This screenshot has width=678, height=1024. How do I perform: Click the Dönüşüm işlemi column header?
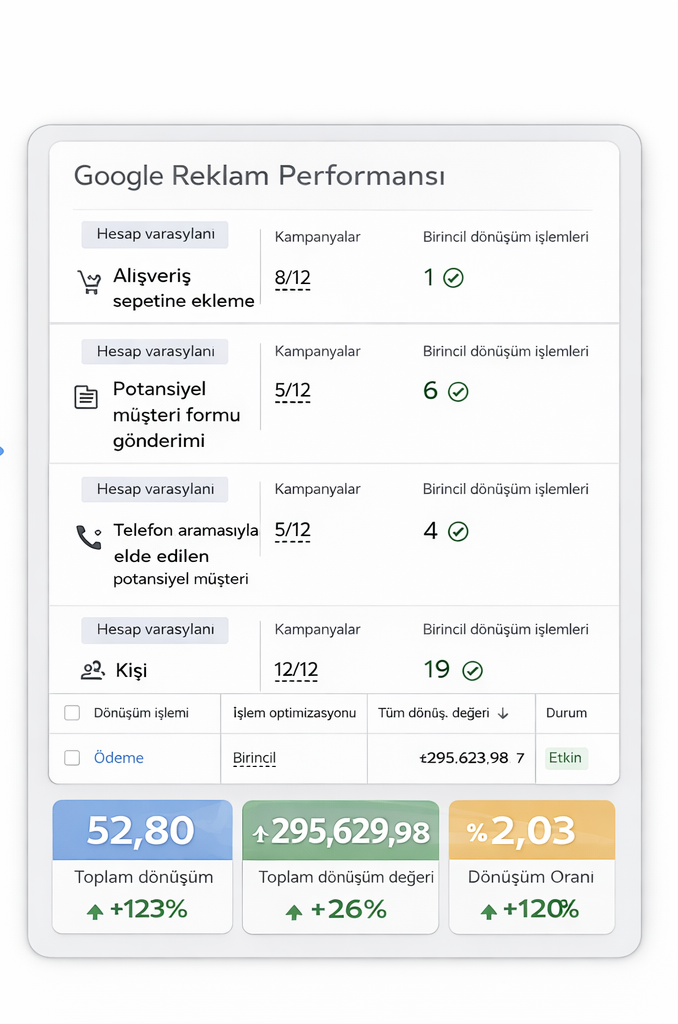pos(141,713)
